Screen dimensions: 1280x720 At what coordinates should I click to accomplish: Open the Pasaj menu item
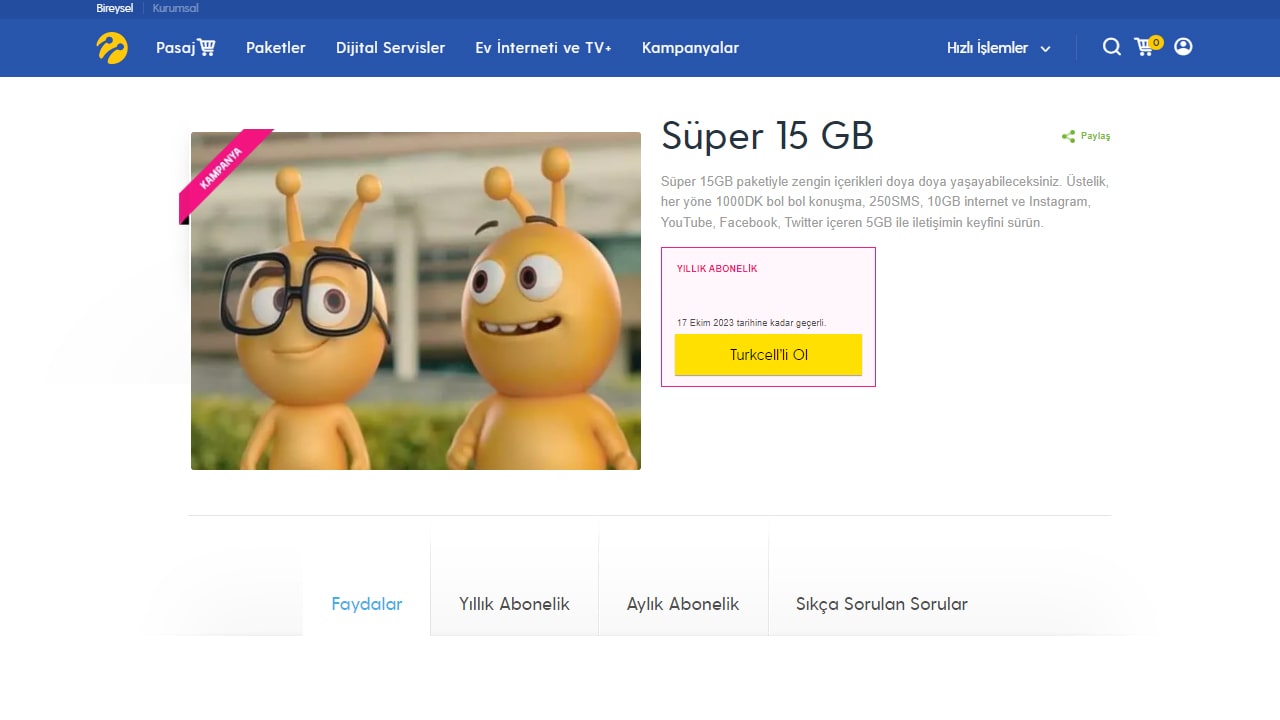click(186, 47)
